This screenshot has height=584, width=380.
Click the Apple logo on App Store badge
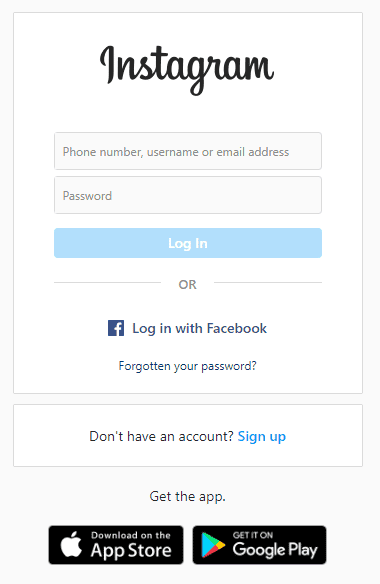click(x=71, y=545)
